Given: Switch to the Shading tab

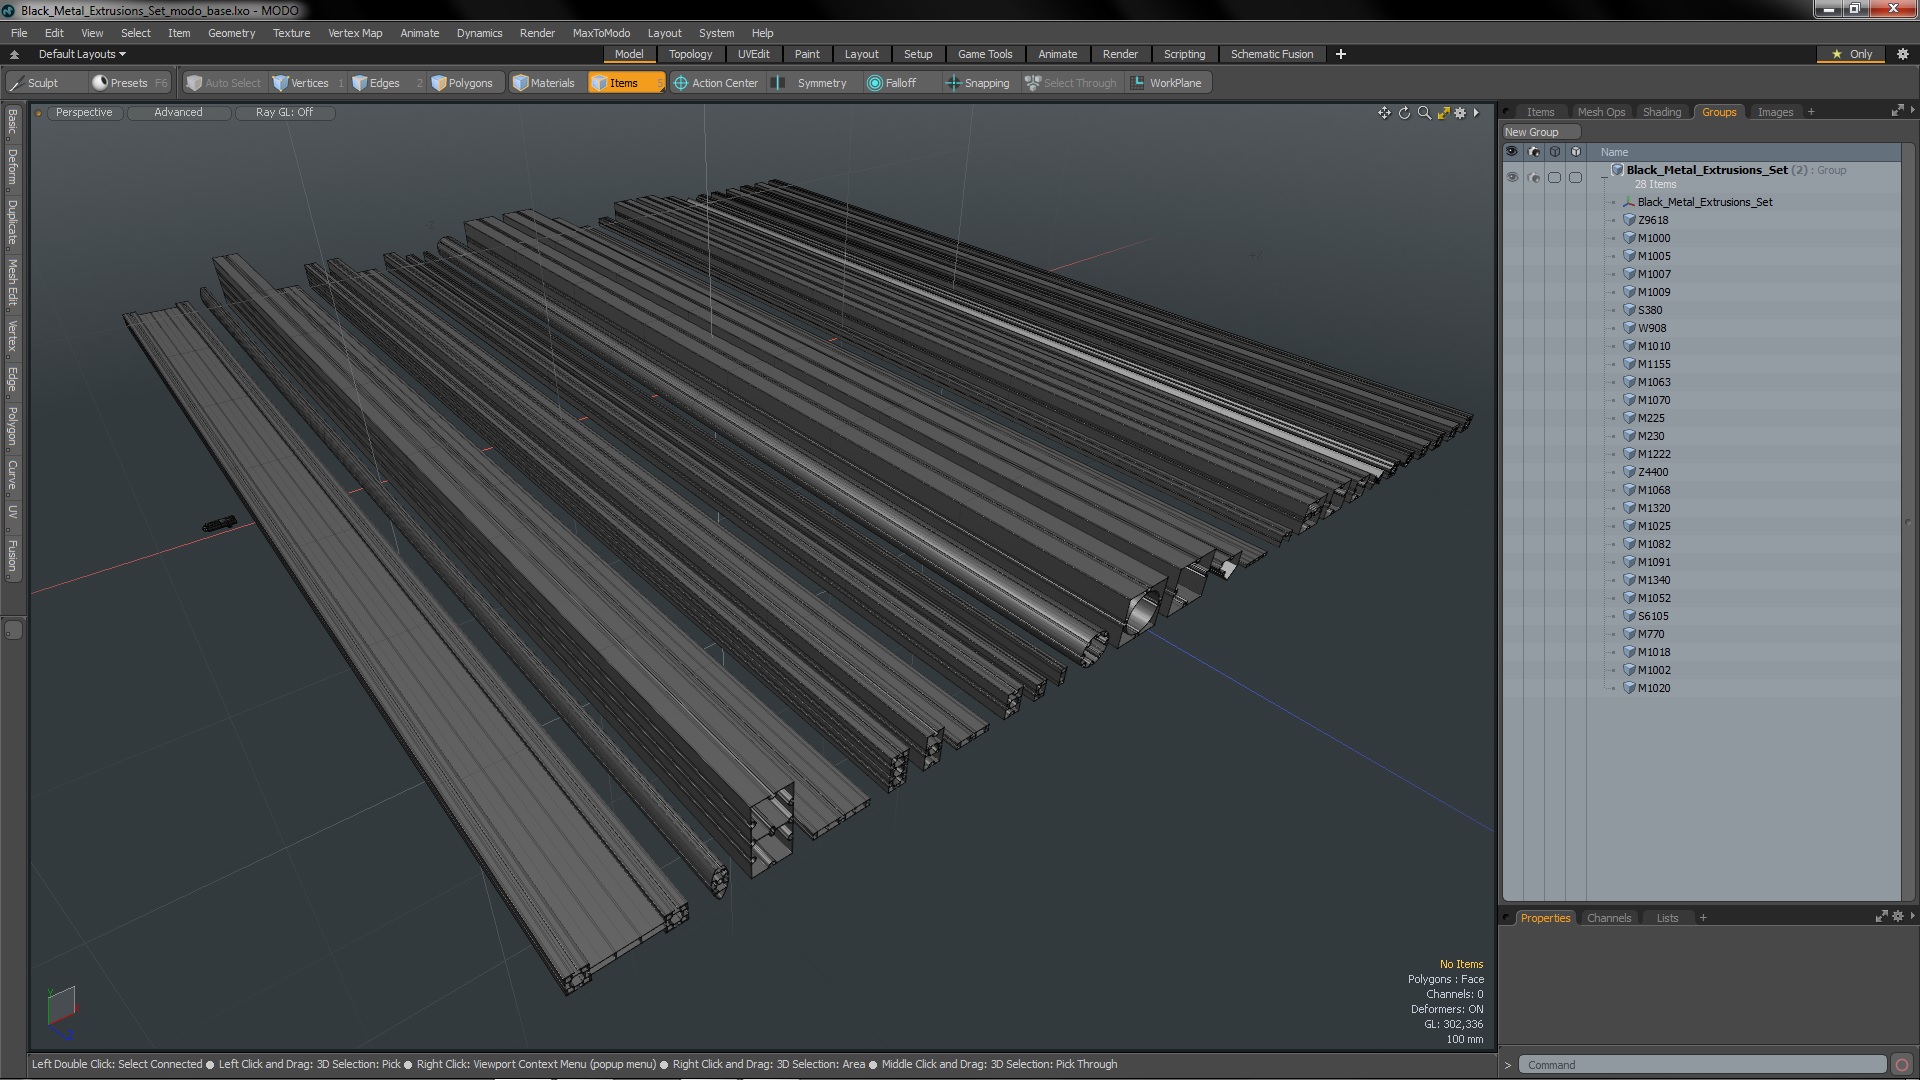Looking at the screenshot, I should [1661, 112].
